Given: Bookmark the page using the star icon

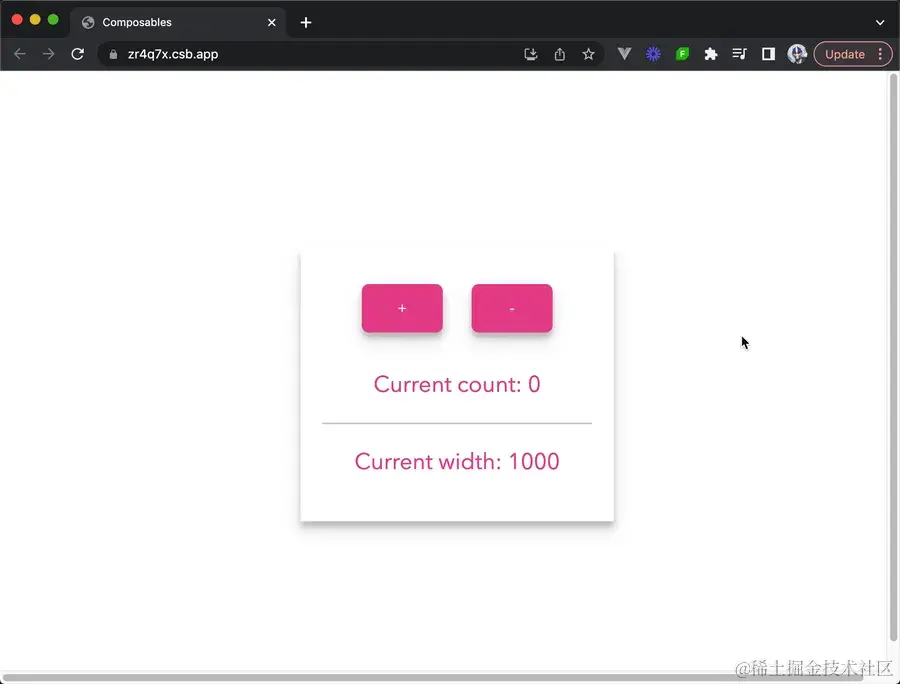Looking at the screenshot, I should pos(588,54).
